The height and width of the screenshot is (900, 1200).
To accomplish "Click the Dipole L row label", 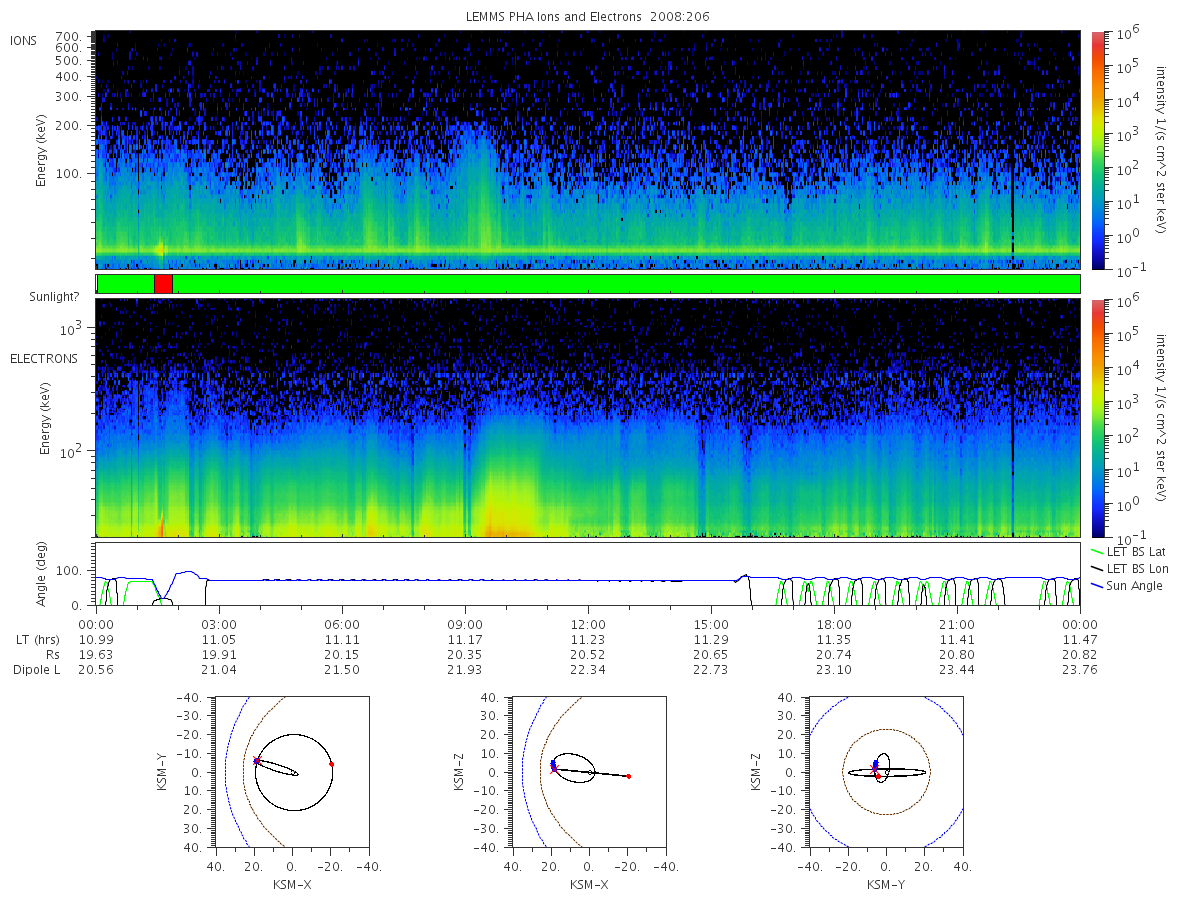I will (x=36, y=669).
